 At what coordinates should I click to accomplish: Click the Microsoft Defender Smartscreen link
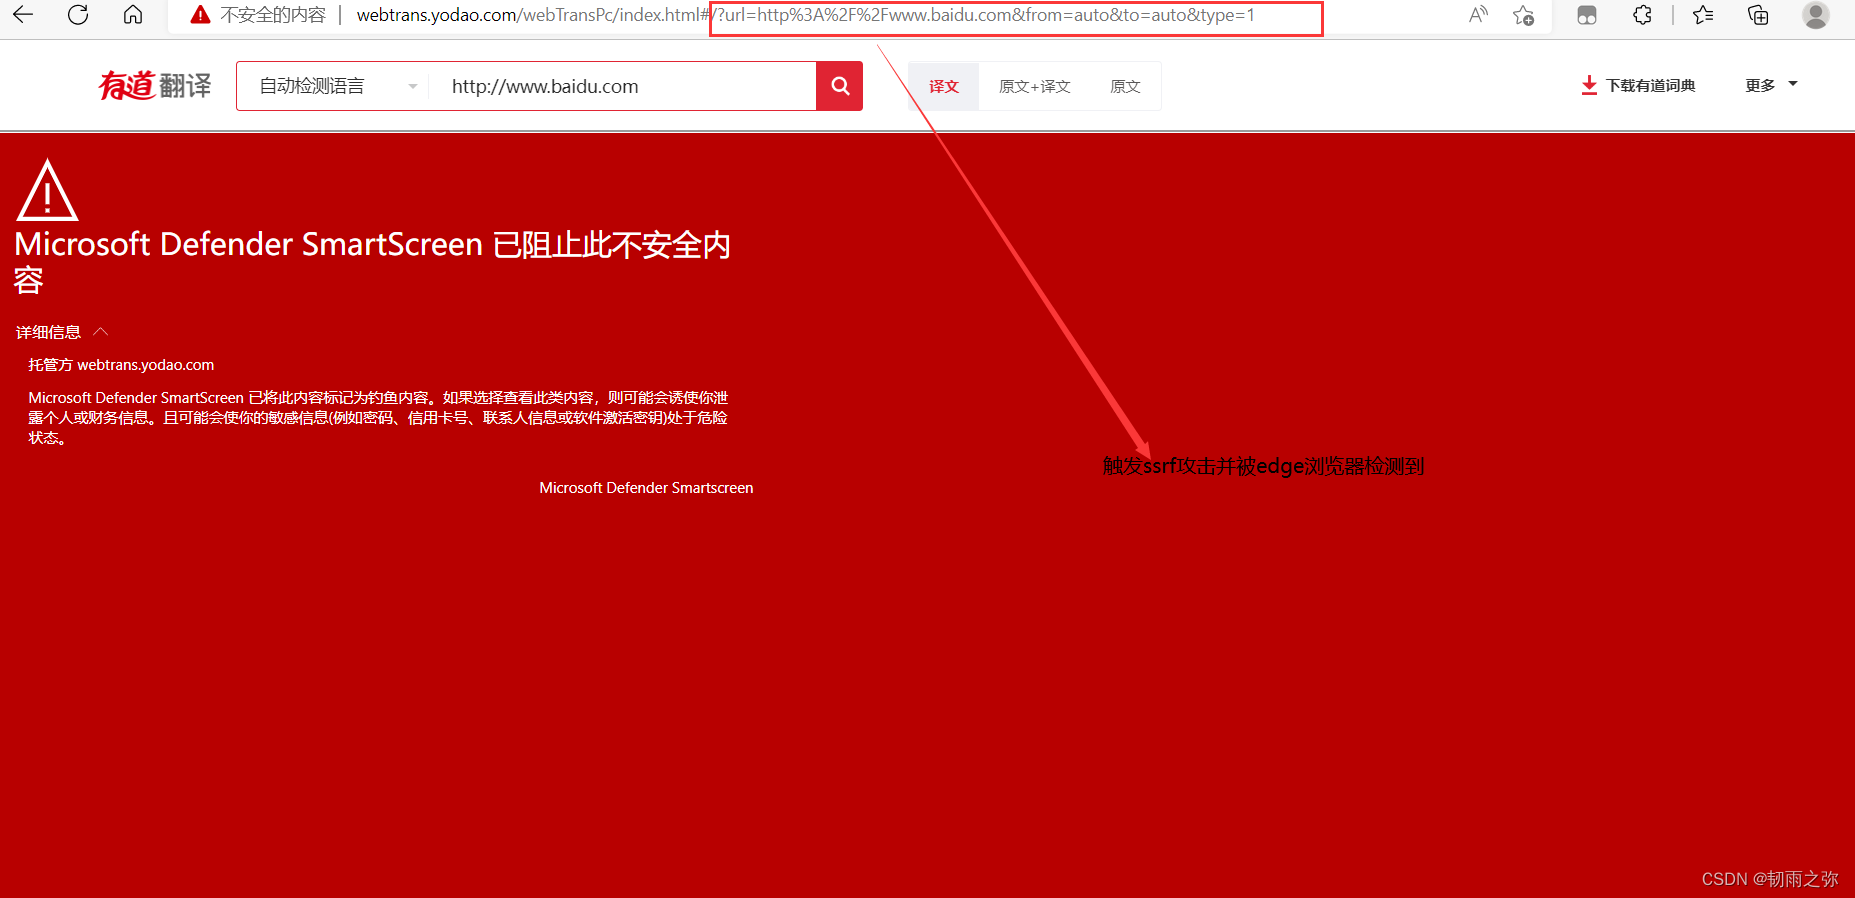click(x=646, y=488)
